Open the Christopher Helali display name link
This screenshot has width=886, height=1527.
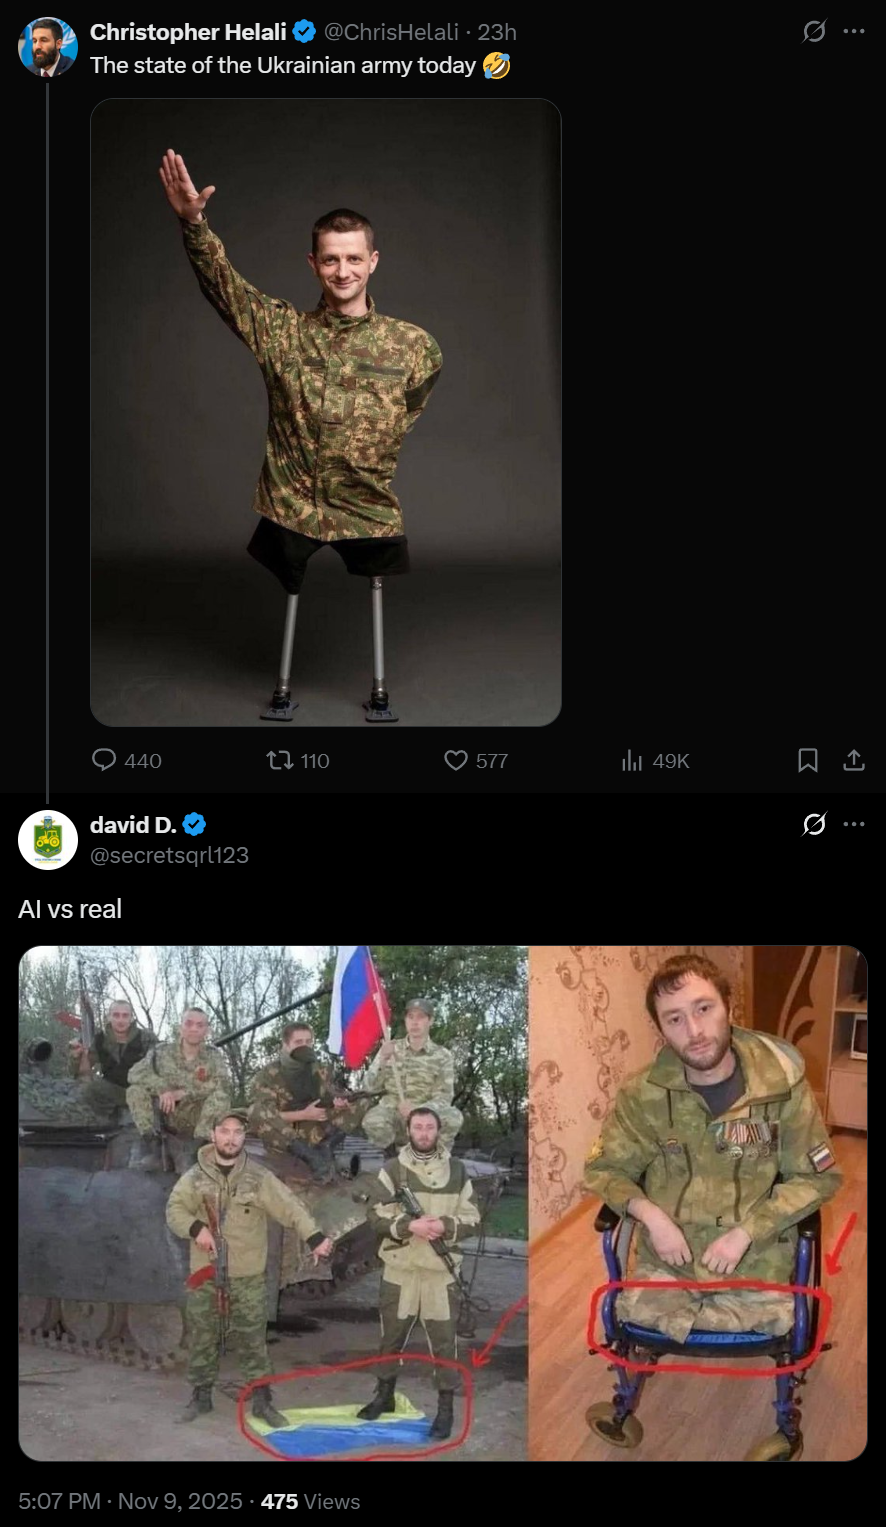188,32
